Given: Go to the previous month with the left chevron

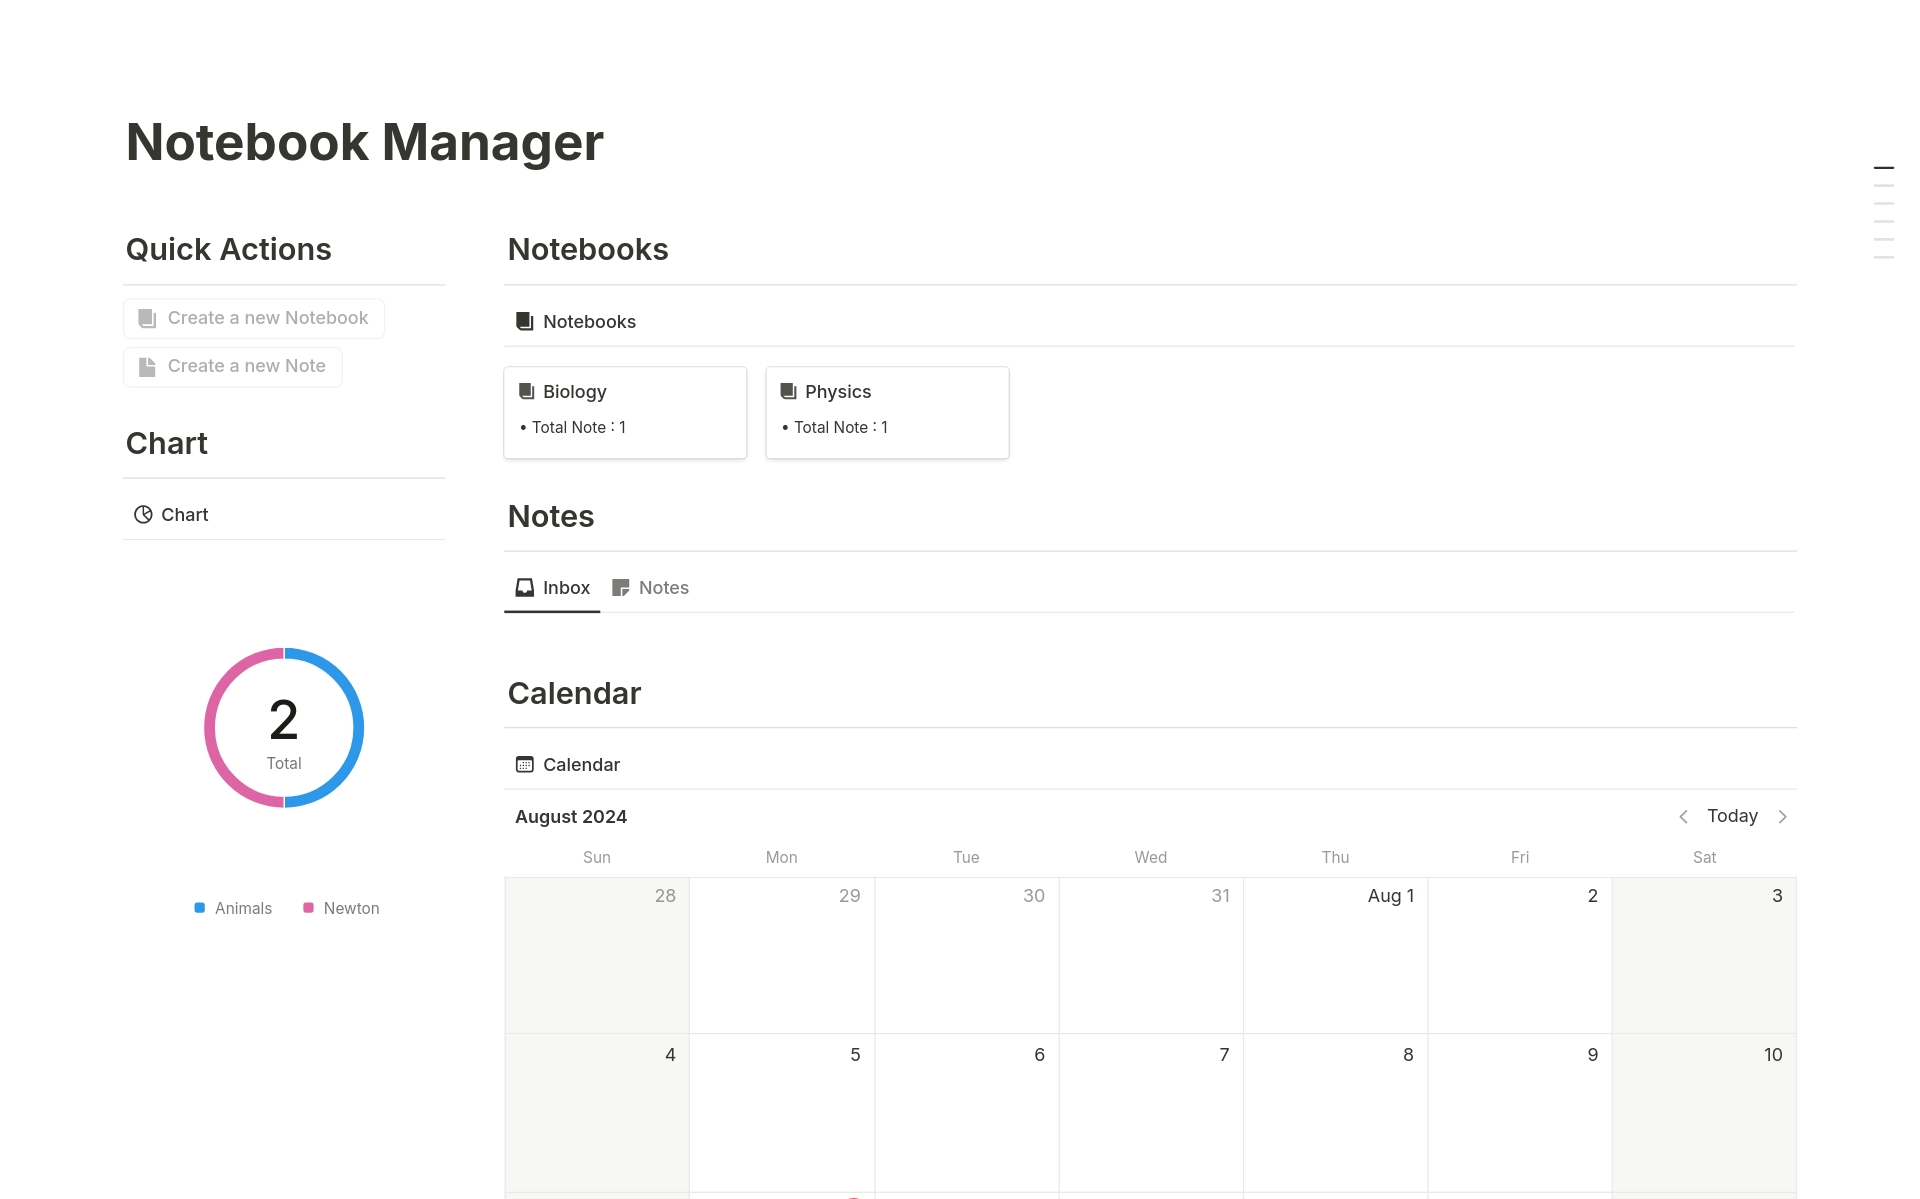Looking at the screenshot, I should click(1684, 816).
